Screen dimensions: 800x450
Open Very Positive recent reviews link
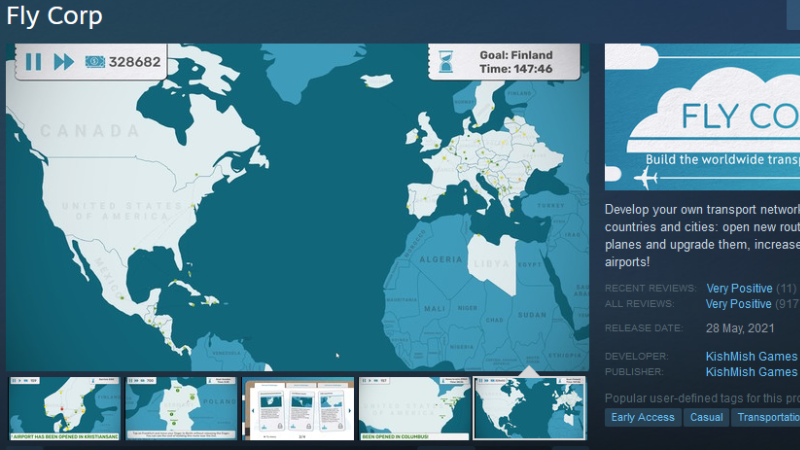coord(739,288)
